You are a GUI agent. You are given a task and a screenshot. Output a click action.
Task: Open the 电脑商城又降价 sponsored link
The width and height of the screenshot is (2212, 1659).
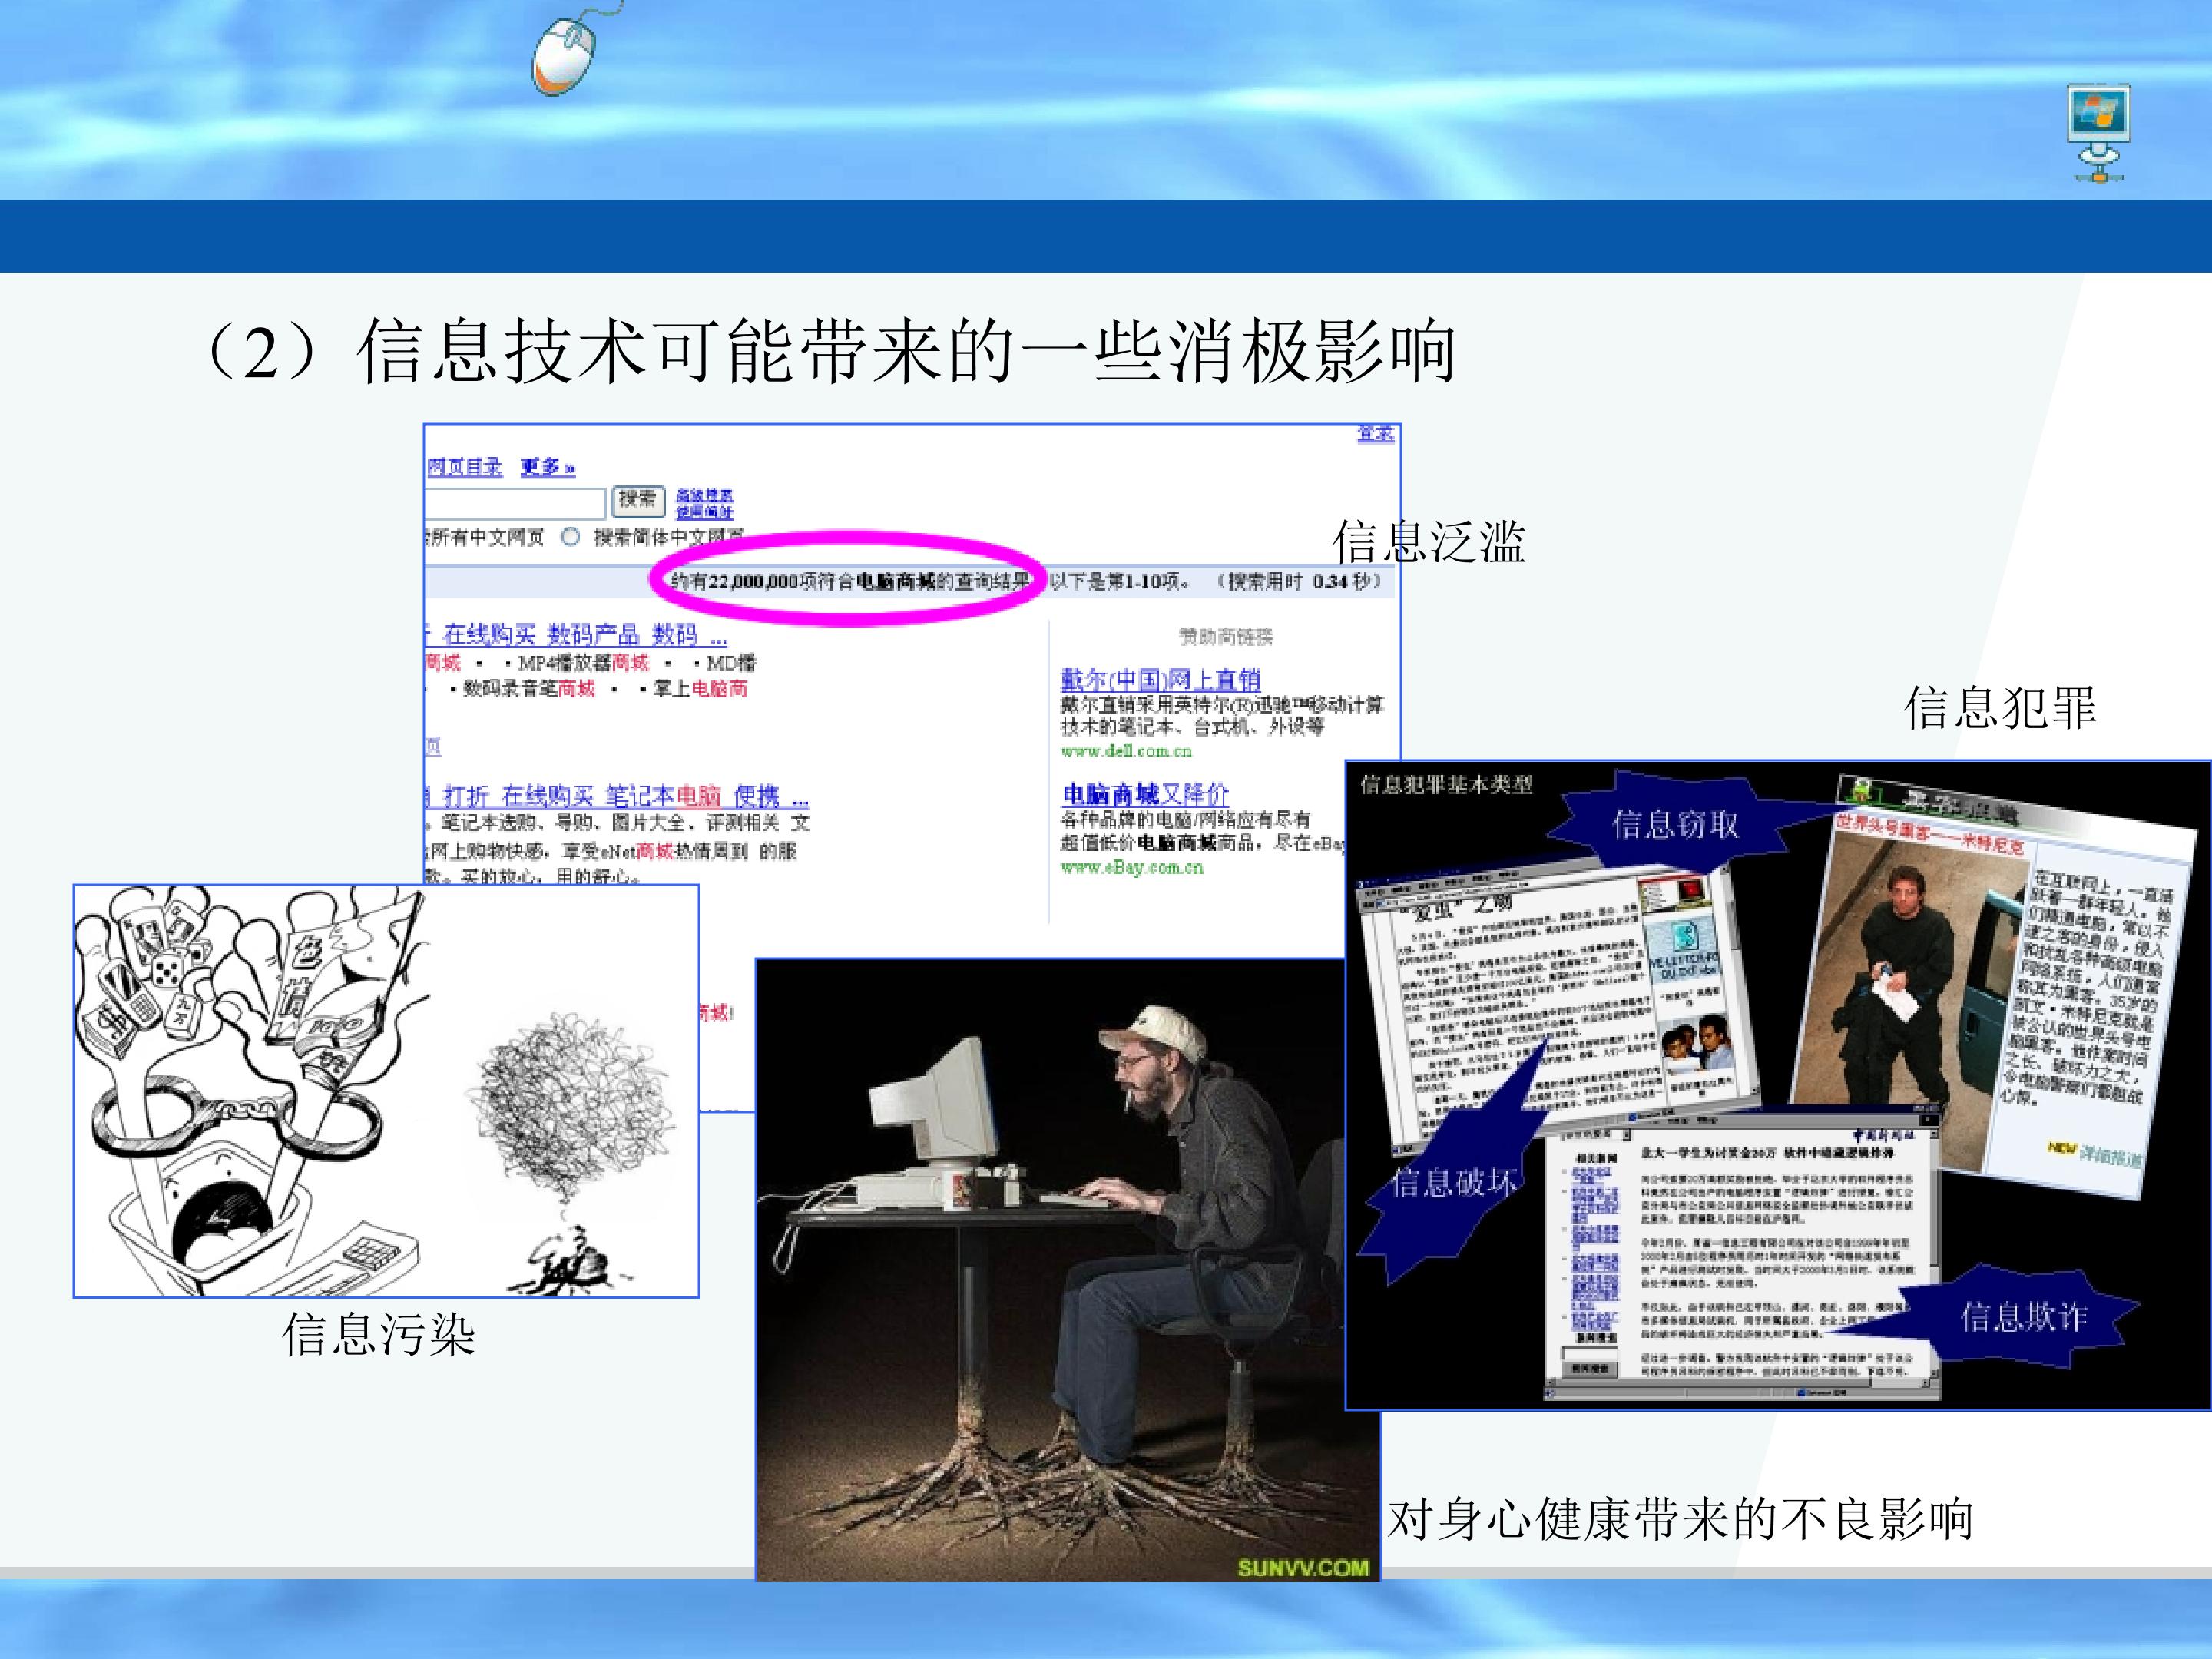[1145, 795]
